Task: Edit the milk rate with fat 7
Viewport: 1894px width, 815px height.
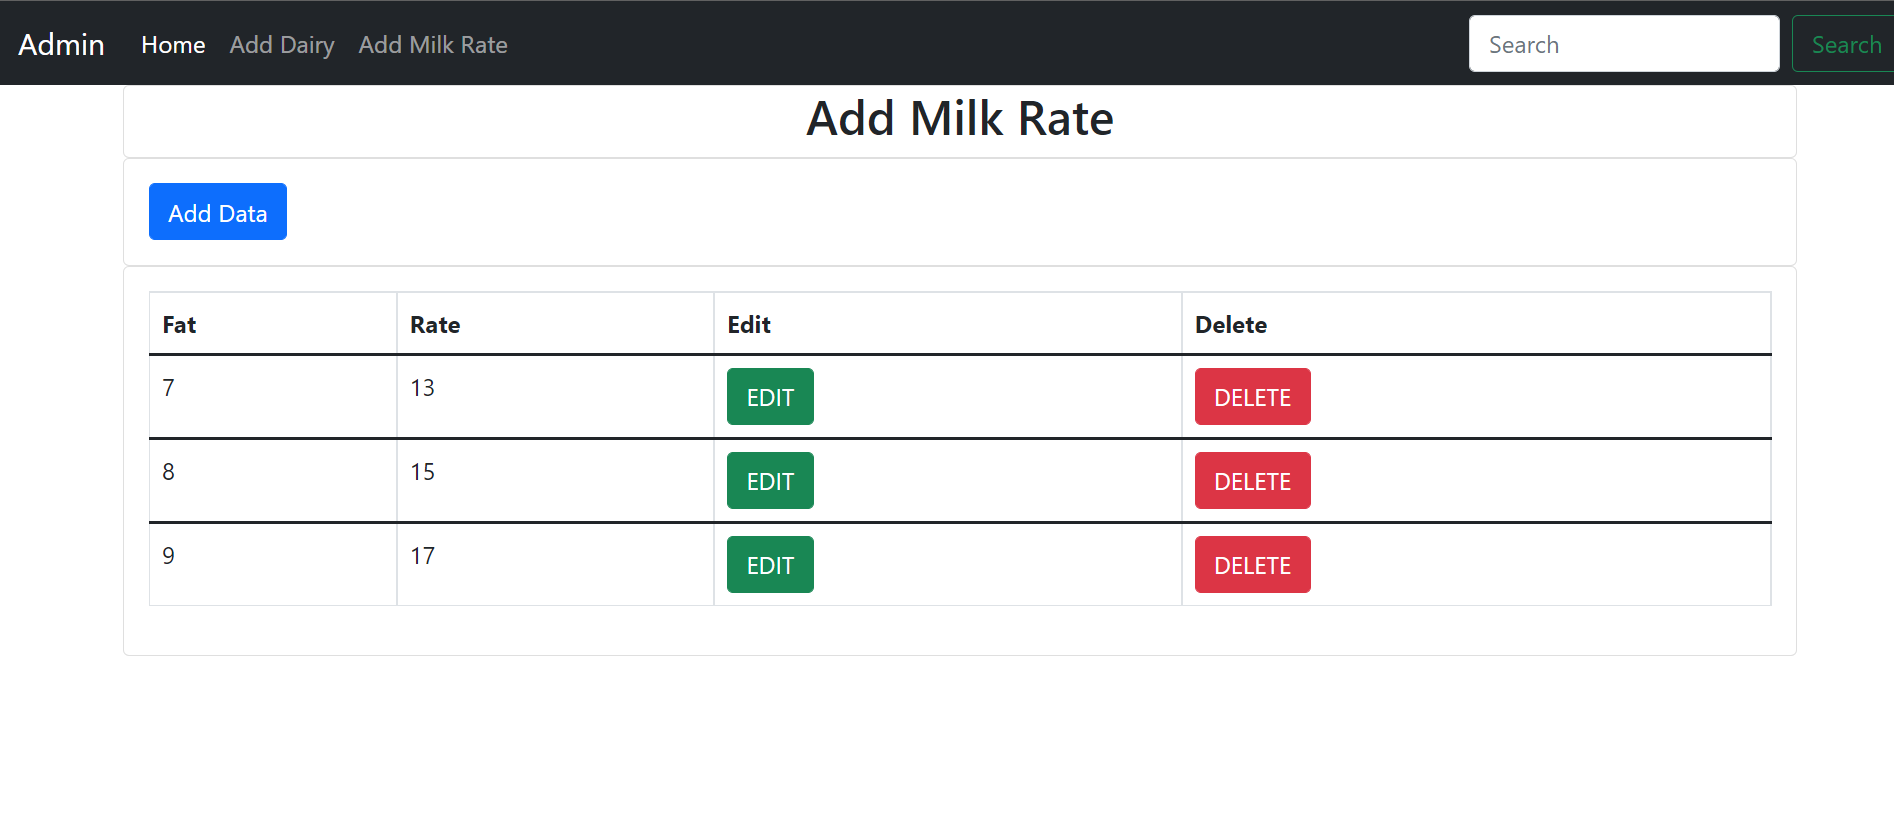Action: tap(769, 396)
